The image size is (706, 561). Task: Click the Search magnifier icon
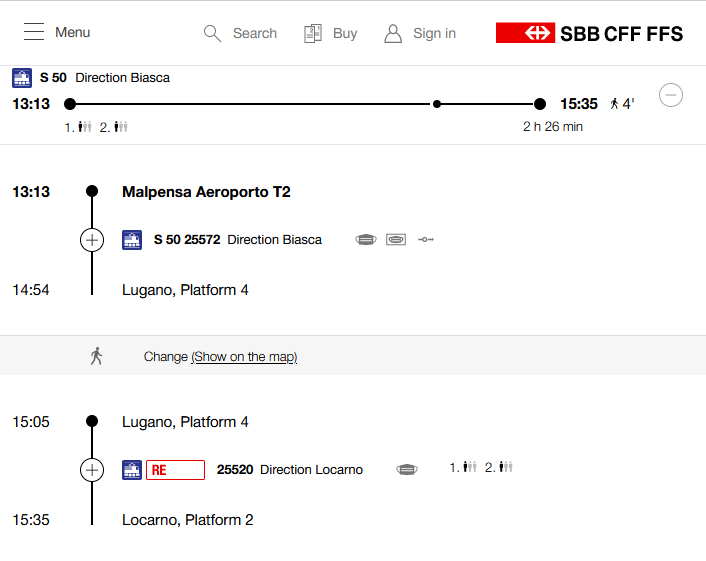pos(212,33)
